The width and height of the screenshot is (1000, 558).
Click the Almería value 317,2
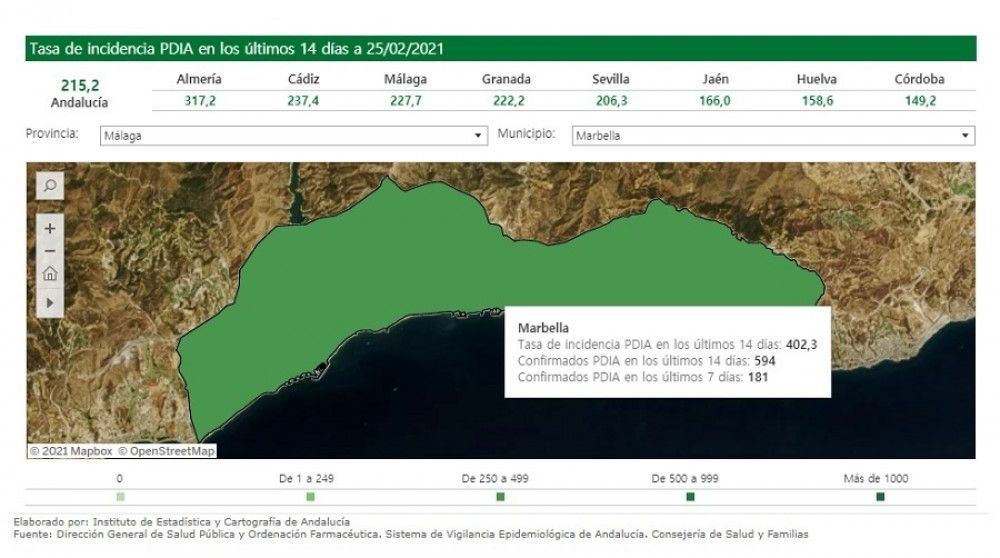click(x=200, y=101)
